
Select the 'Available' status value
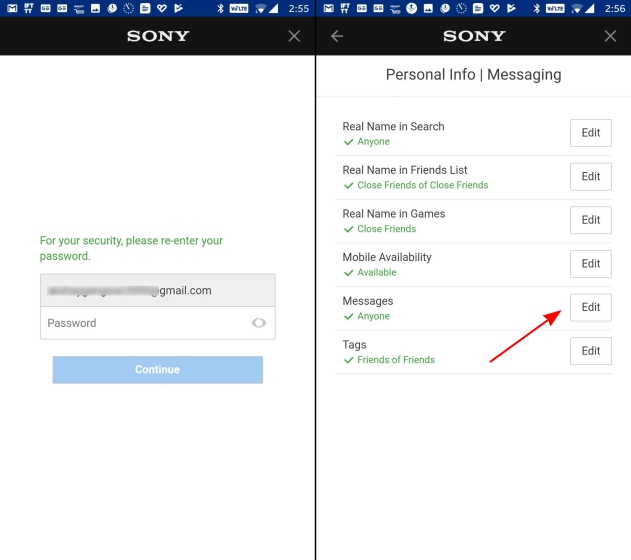pos(377,272)
